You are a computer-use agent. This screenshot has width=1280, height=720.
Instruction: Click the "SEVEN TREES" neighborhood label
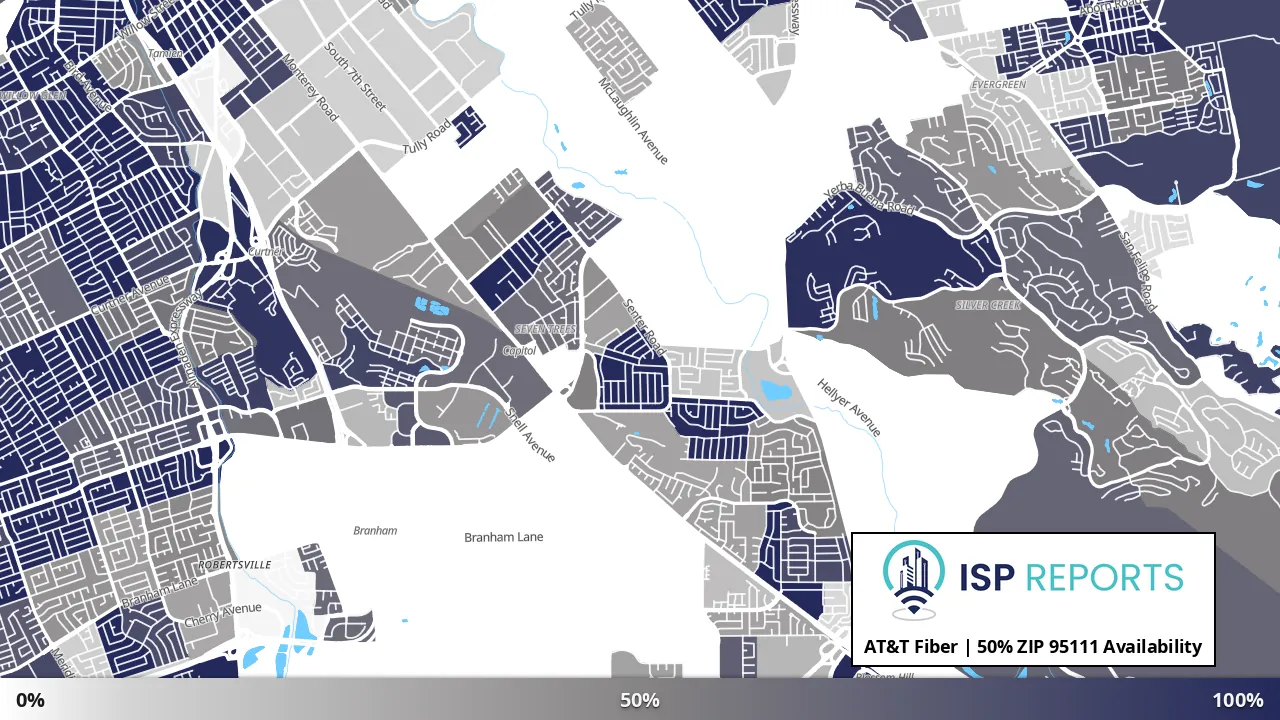(x=545, y=329)
